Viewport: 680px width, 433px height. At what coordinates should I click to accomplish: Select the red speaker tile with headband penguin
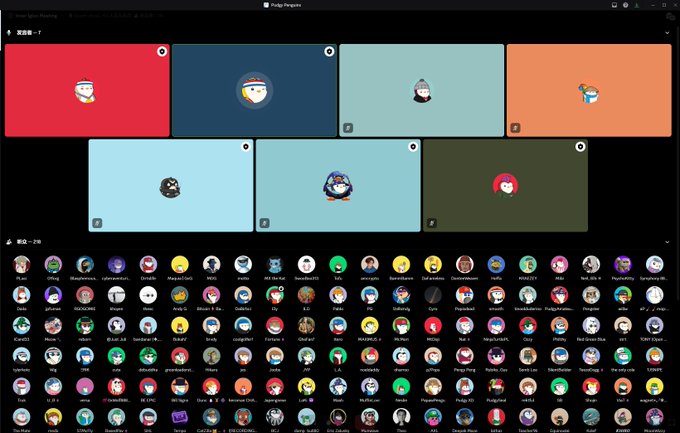tap(87, 90)
